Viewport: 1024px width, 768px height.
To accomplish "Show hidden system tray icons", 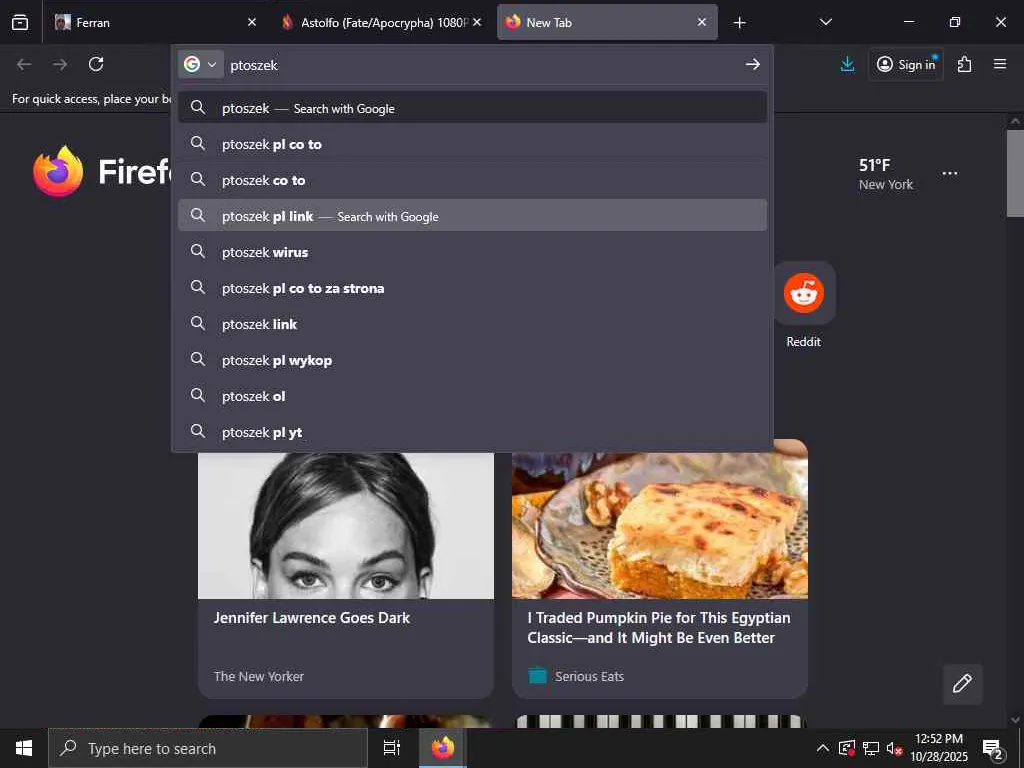I will point(823,748).
